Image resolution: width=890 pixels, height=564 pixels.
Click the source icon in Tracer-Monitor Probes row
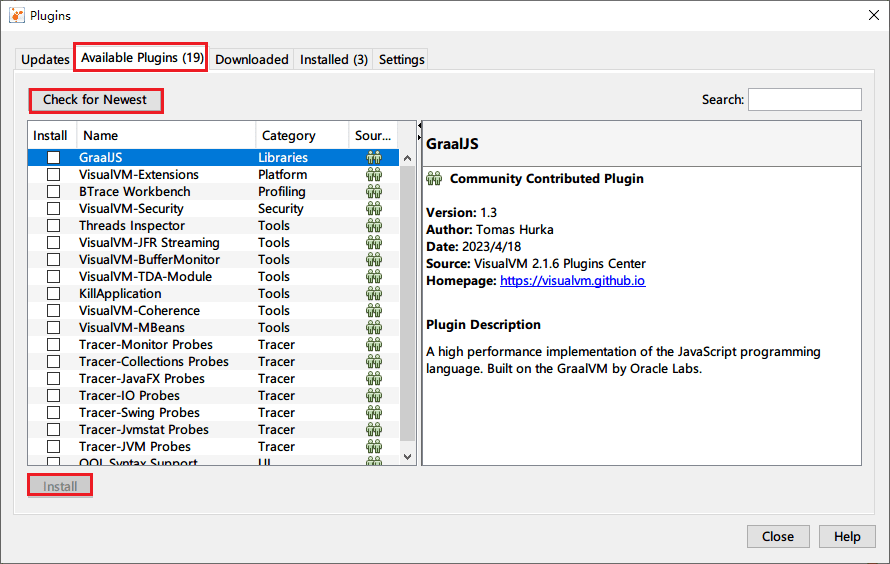(x=373, y=345)
